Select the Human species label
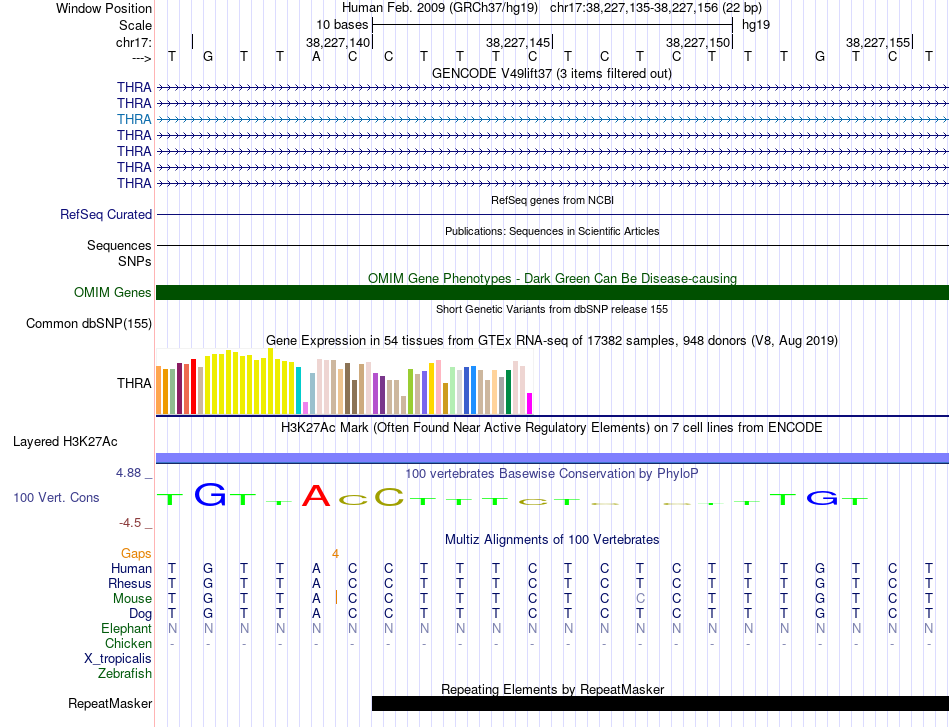The width and height of the screenshot is (950, 727). [131, 569]
